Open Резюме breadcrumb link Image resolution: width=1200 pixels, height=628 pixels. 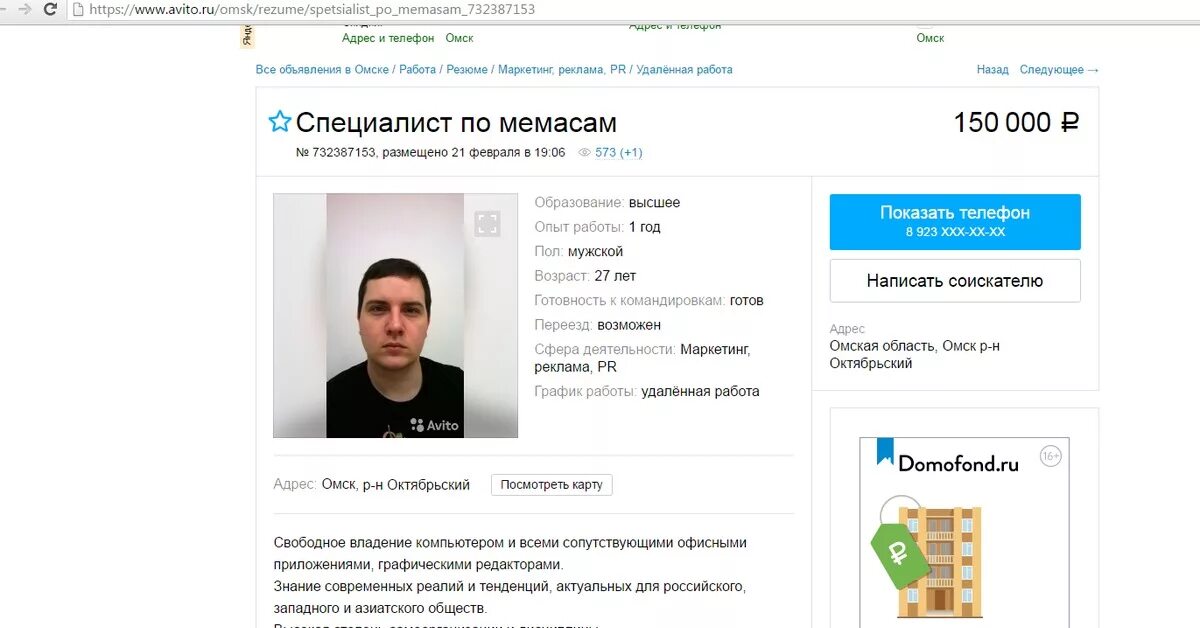(467, 70)
